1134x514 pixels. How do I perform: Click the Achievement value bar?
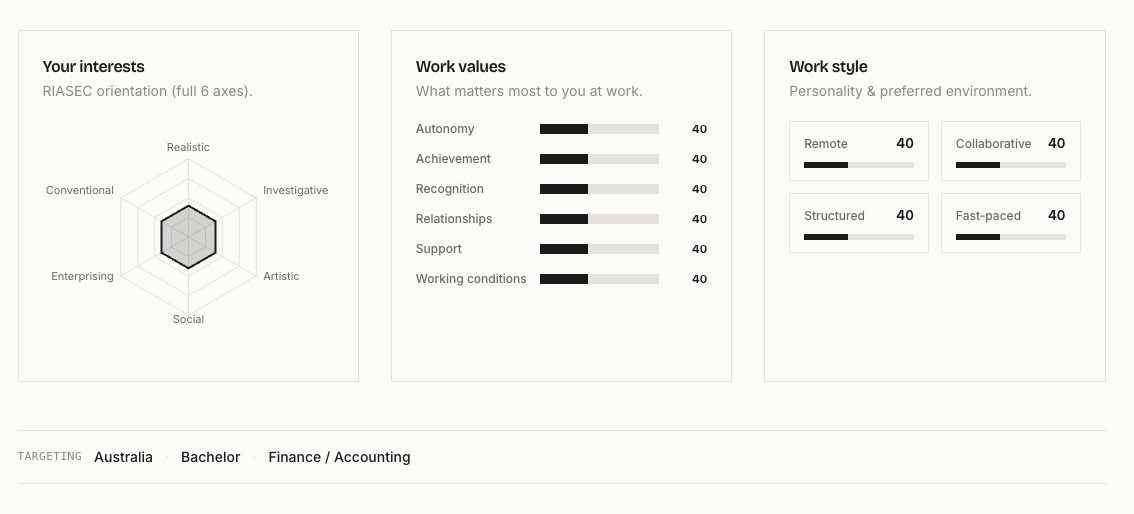coord(599,159)
